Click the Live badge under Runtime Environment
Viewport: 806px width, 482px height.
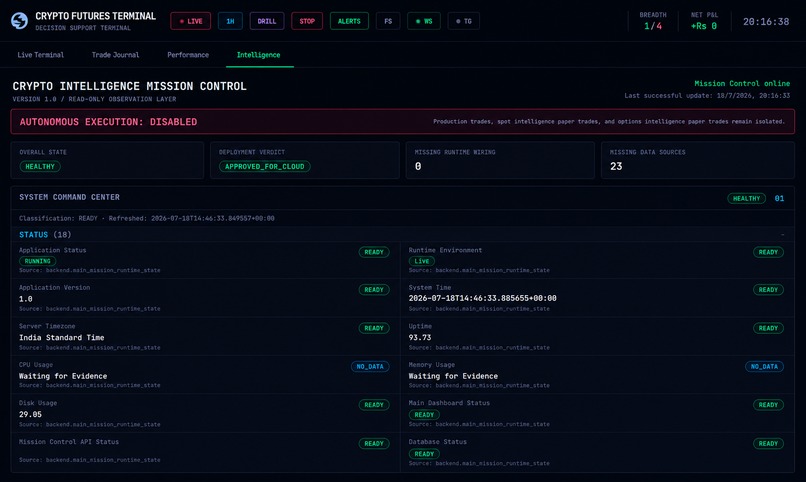coord(422,261)
